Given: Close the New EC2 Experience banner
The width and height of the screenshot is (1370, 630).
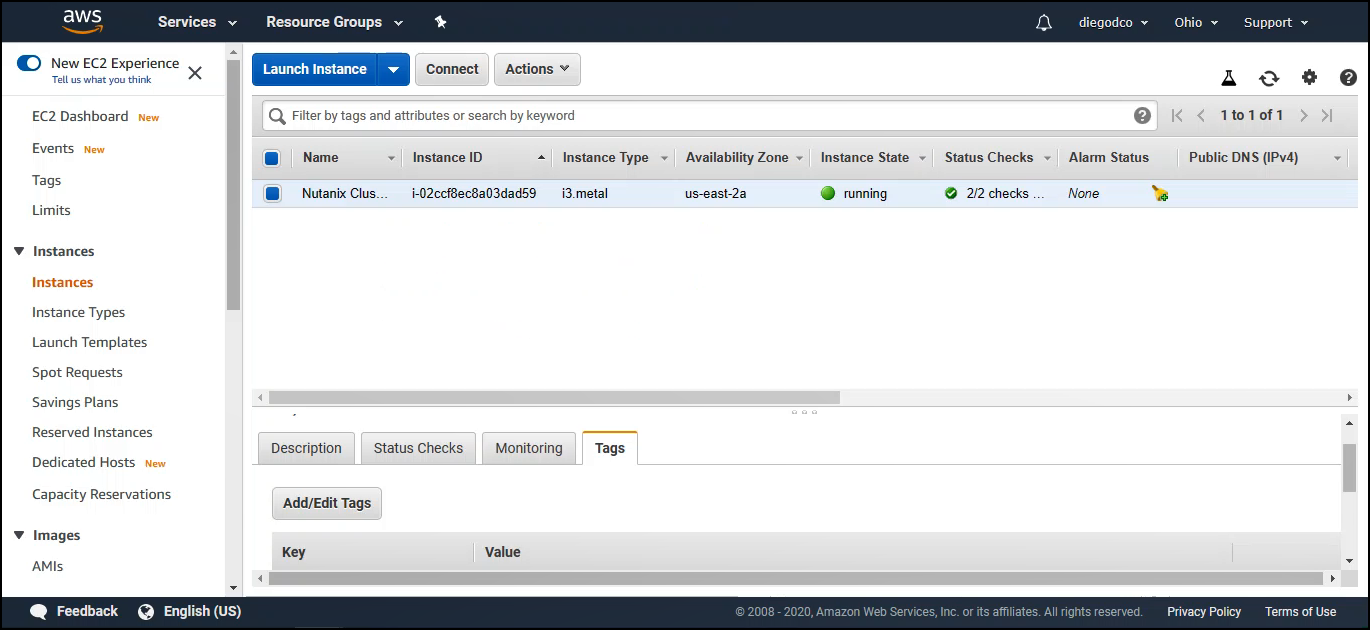Looking at the screenshot, I should (195, 72).
